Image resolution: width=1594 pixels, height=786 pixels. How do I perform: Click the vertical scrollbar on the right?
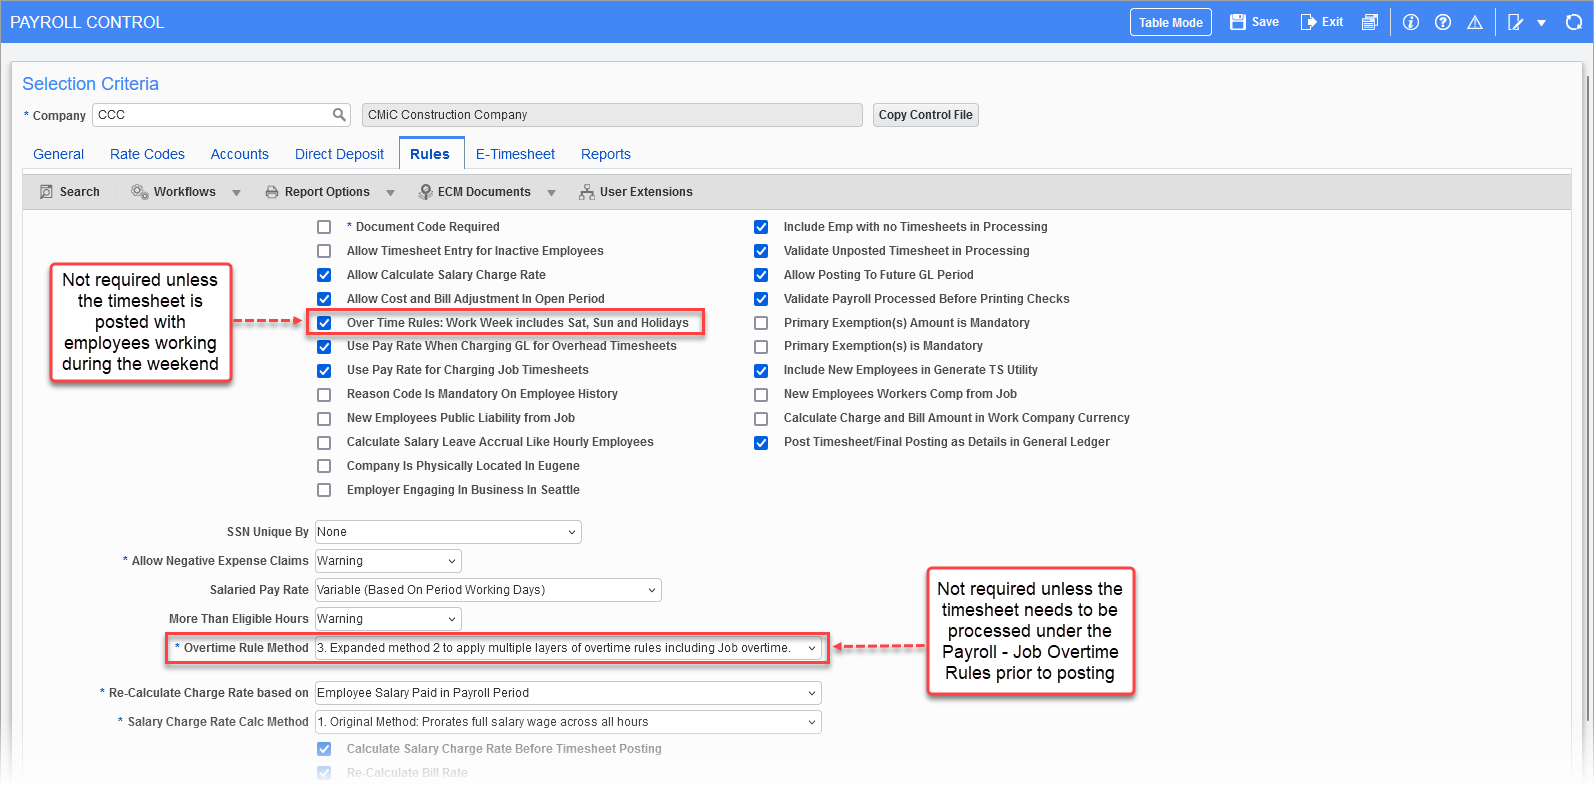coord(1588,400)
